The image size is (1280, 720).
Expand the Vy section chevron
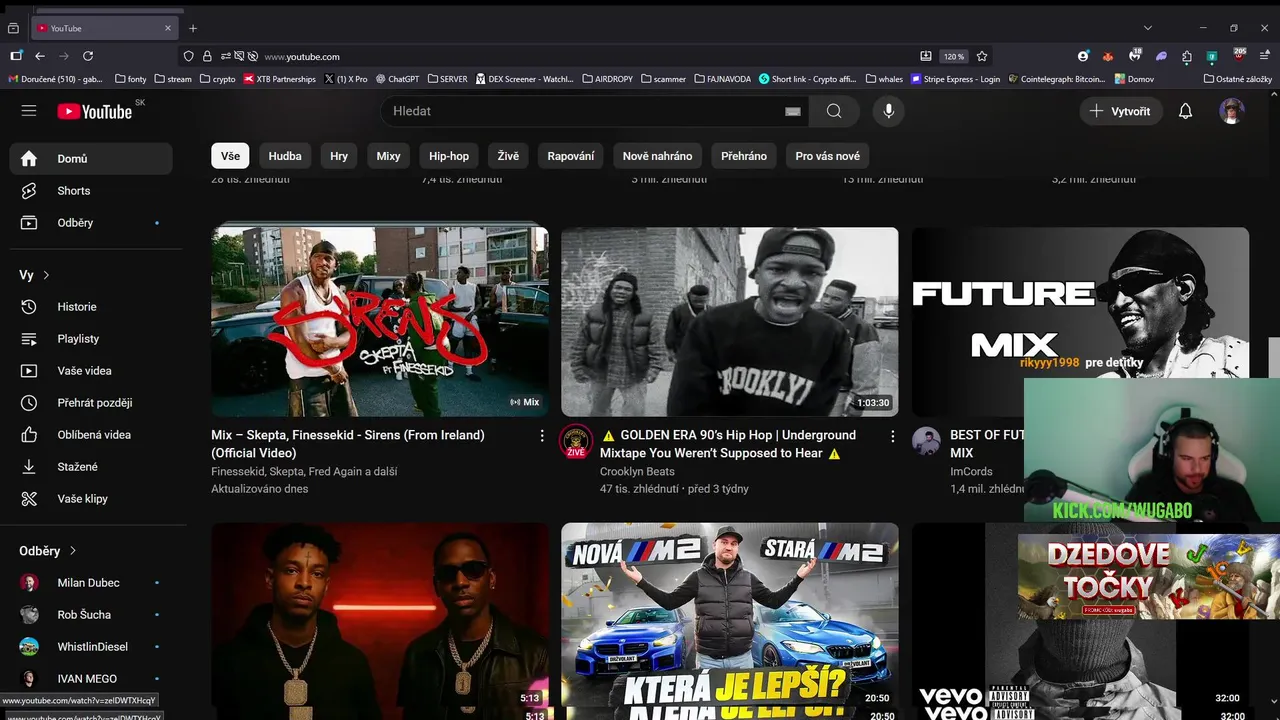click(x=46, y=275)
